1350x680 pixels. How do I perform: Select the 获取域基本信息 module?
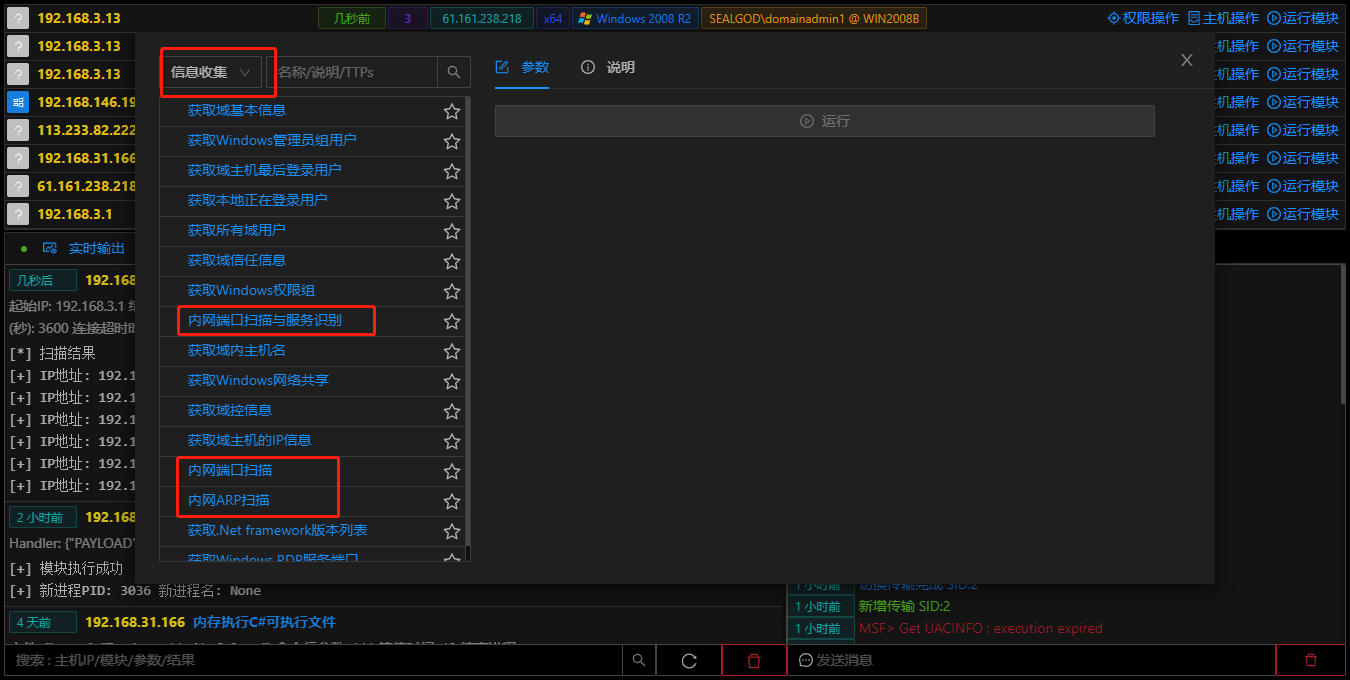point(237,110)
